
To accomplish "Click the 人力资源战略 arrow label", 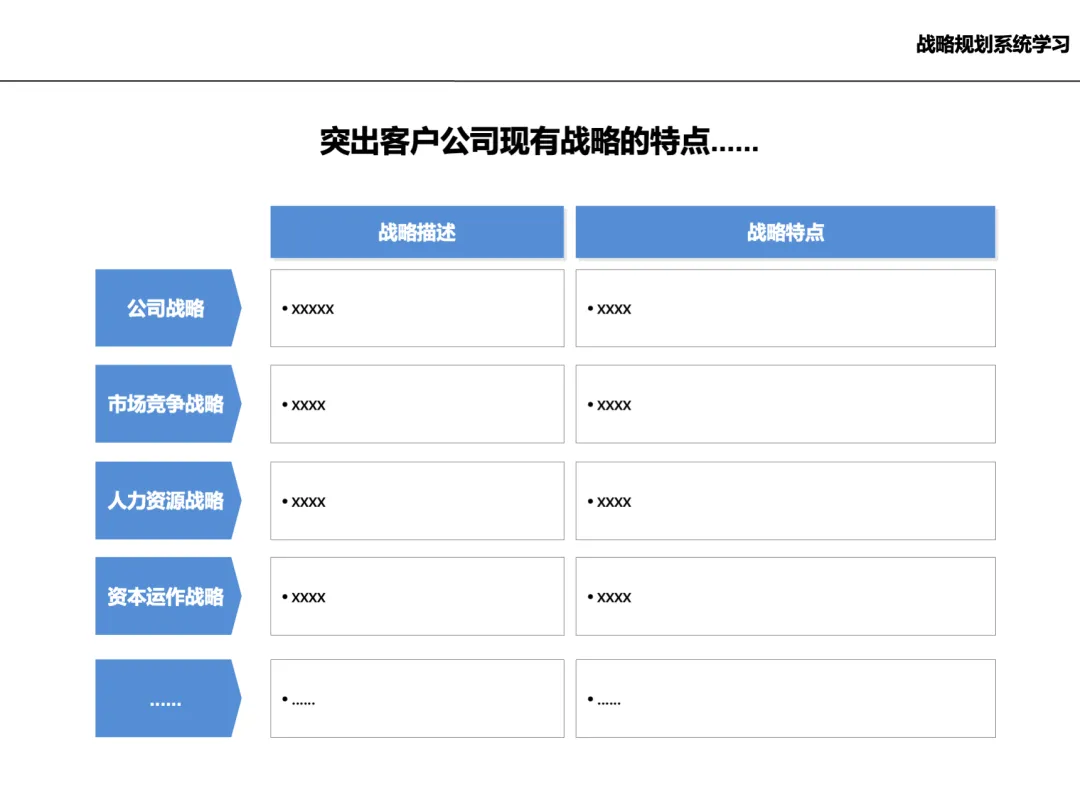I will click(168, 500).
